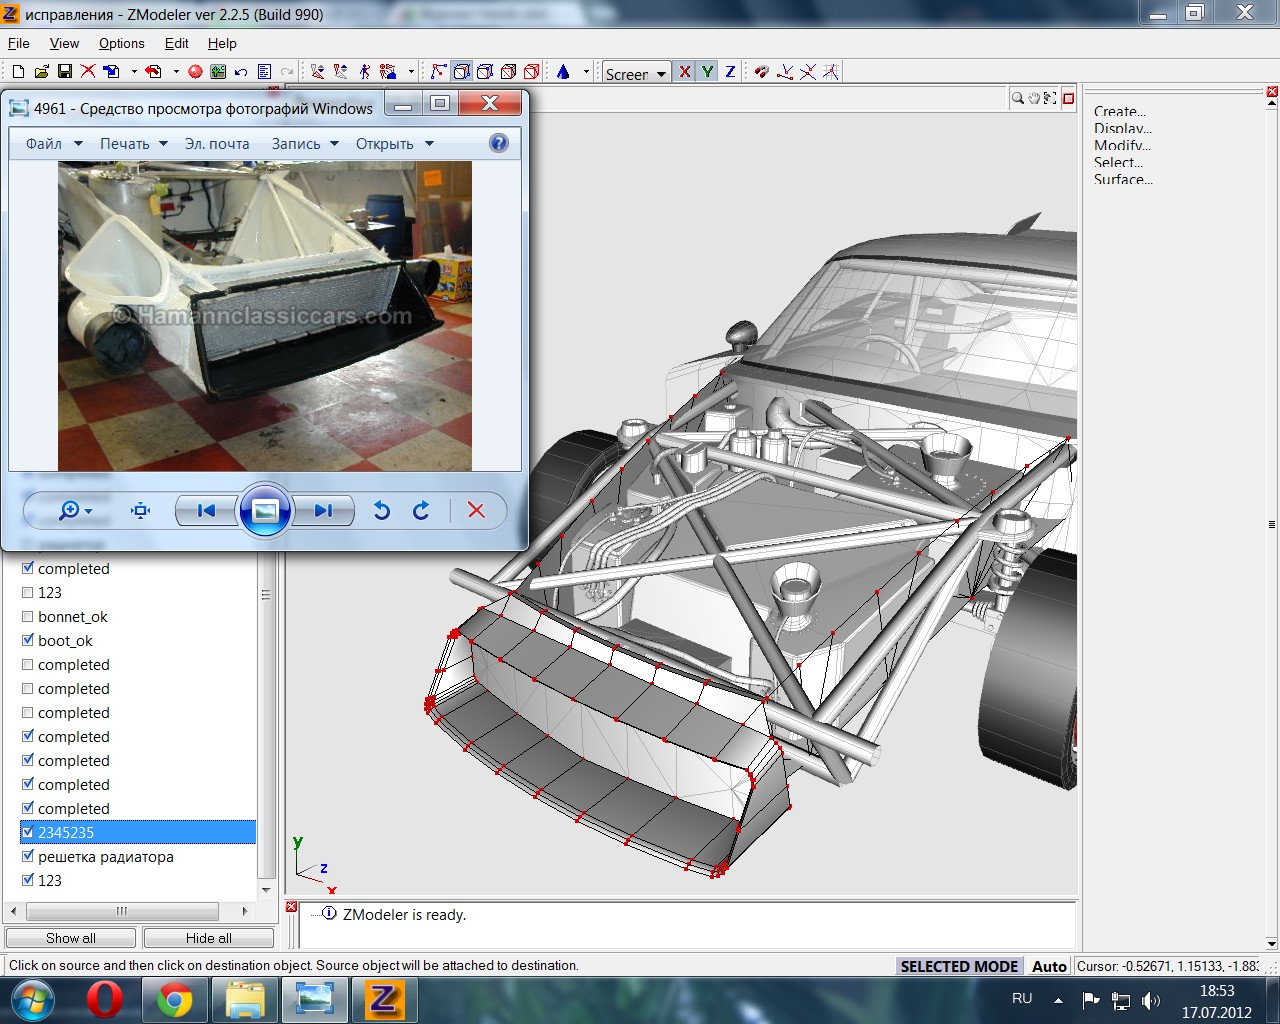Toggle the X axis button

tap(684, 72)
